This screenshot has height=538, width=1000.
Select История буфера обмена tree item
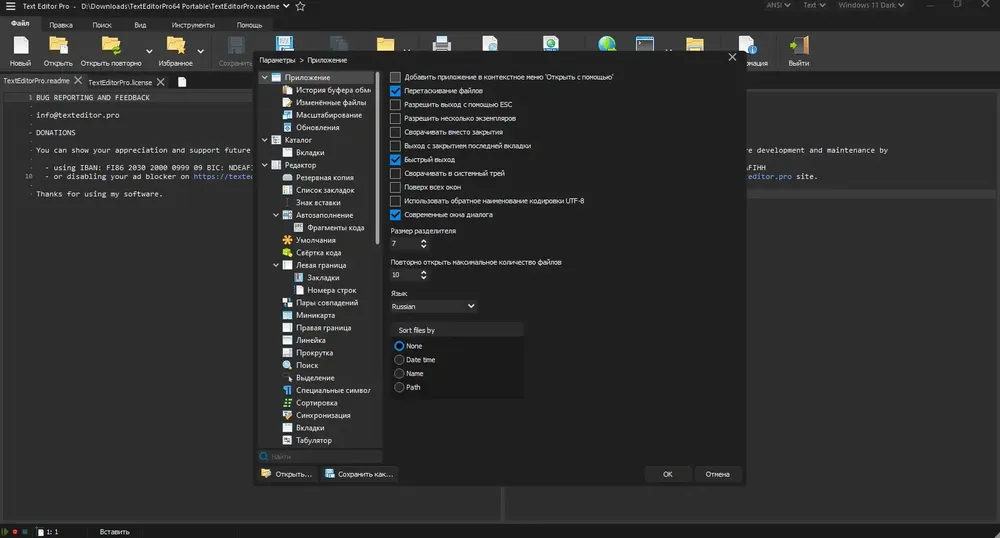pos(327,90)
